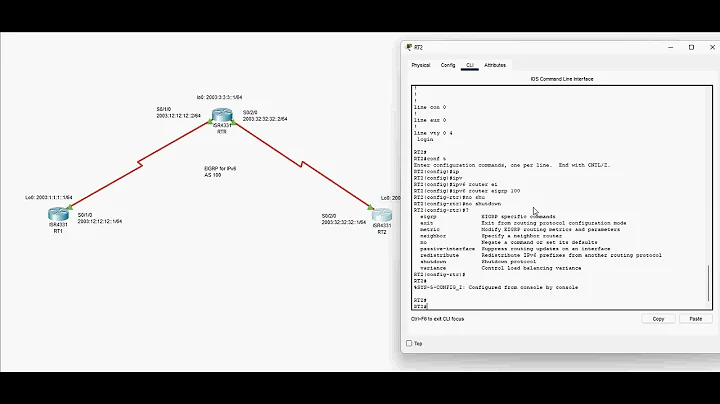Select the RT2 router icon
The height and width of the screenshot is (404, 720).
pyautogui.click(x=382, y=215)
